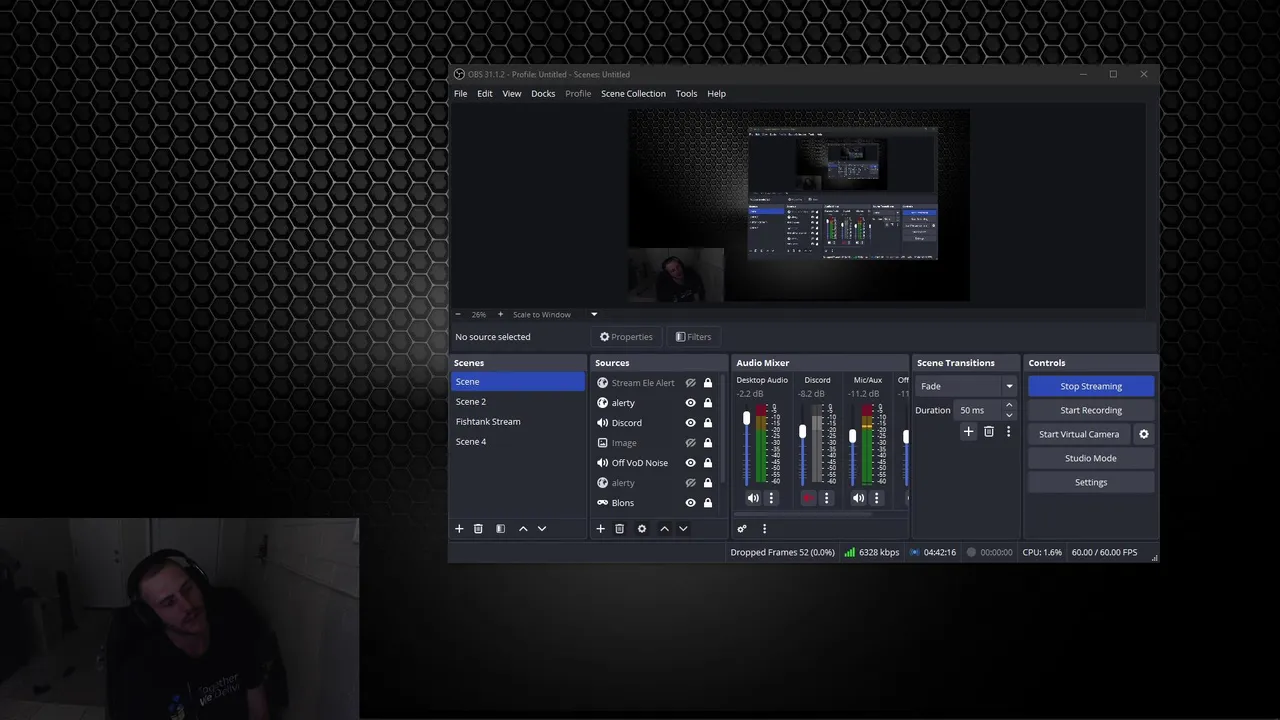Unmute Discord channel red speaker icon

pyautogui.click(x=808, y=498)
